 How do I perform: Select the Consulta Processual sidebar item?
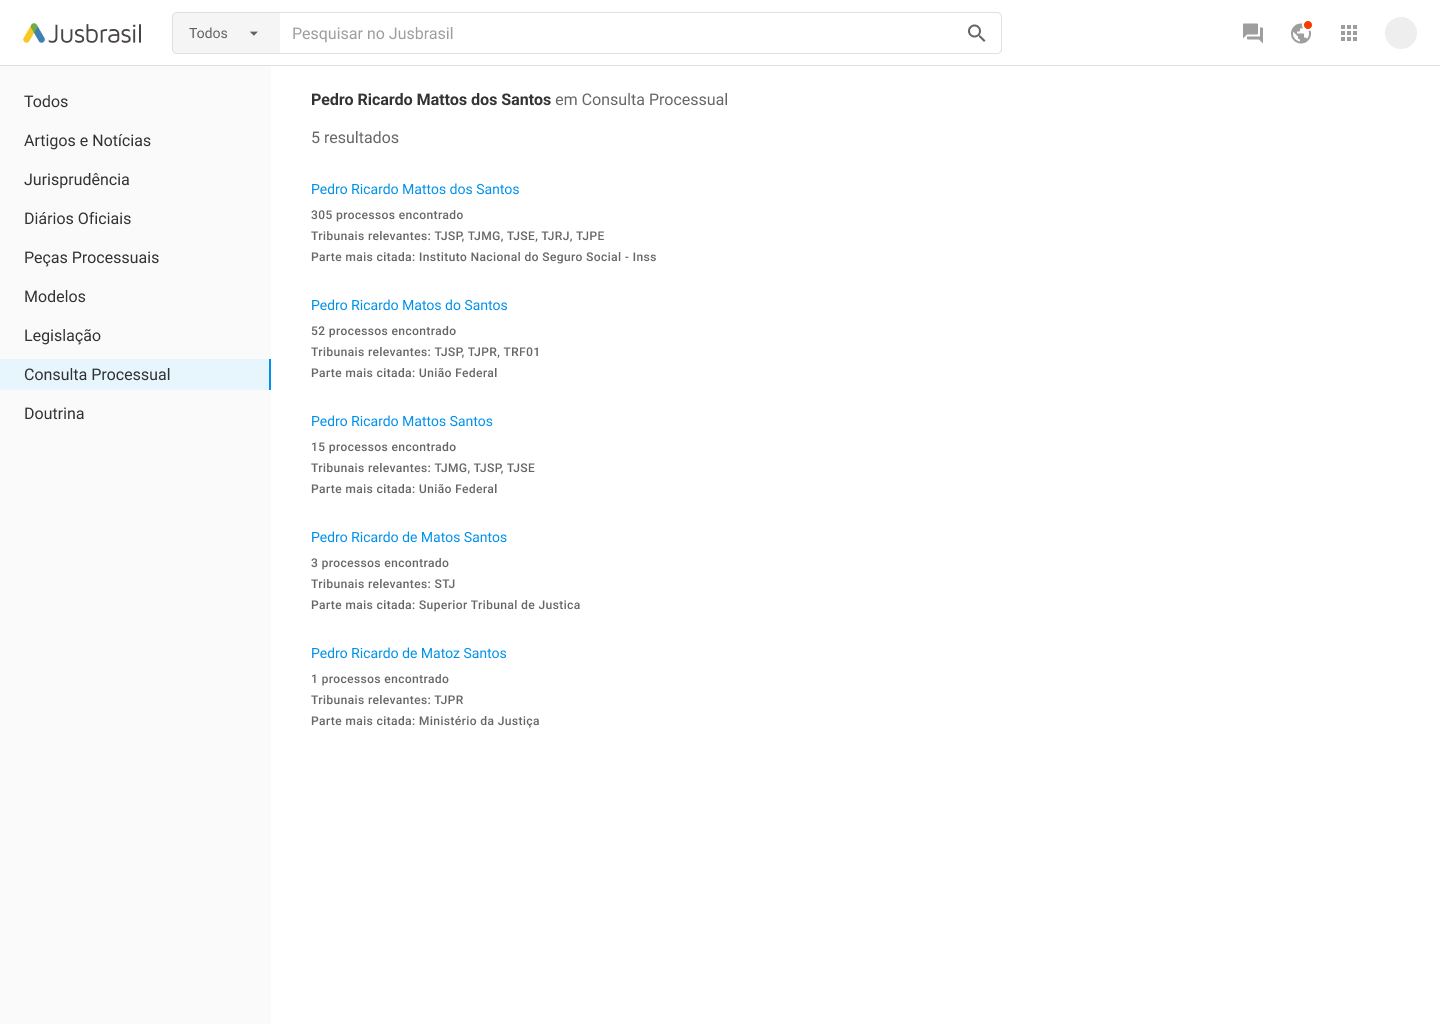tap(97, 375)
